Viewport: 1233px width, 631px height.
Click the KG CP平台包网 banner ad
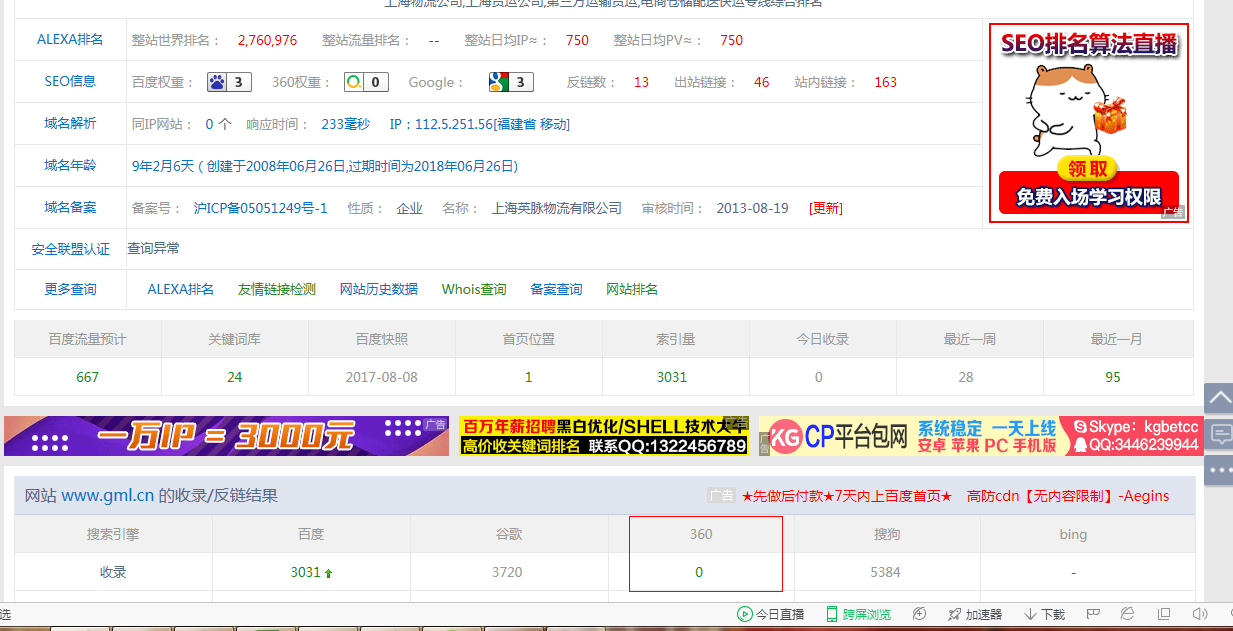point(980,436)
